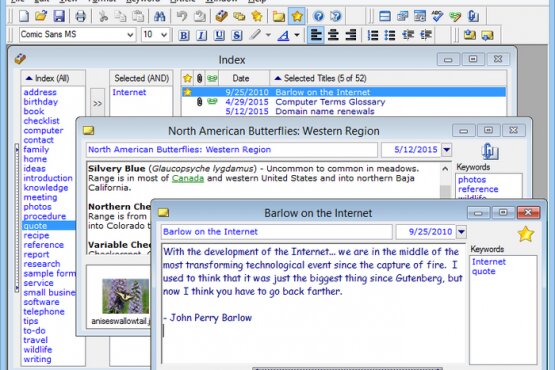Click the 'quote' keyword in the Barlow window's Keywords list

[x=484, y=272]
